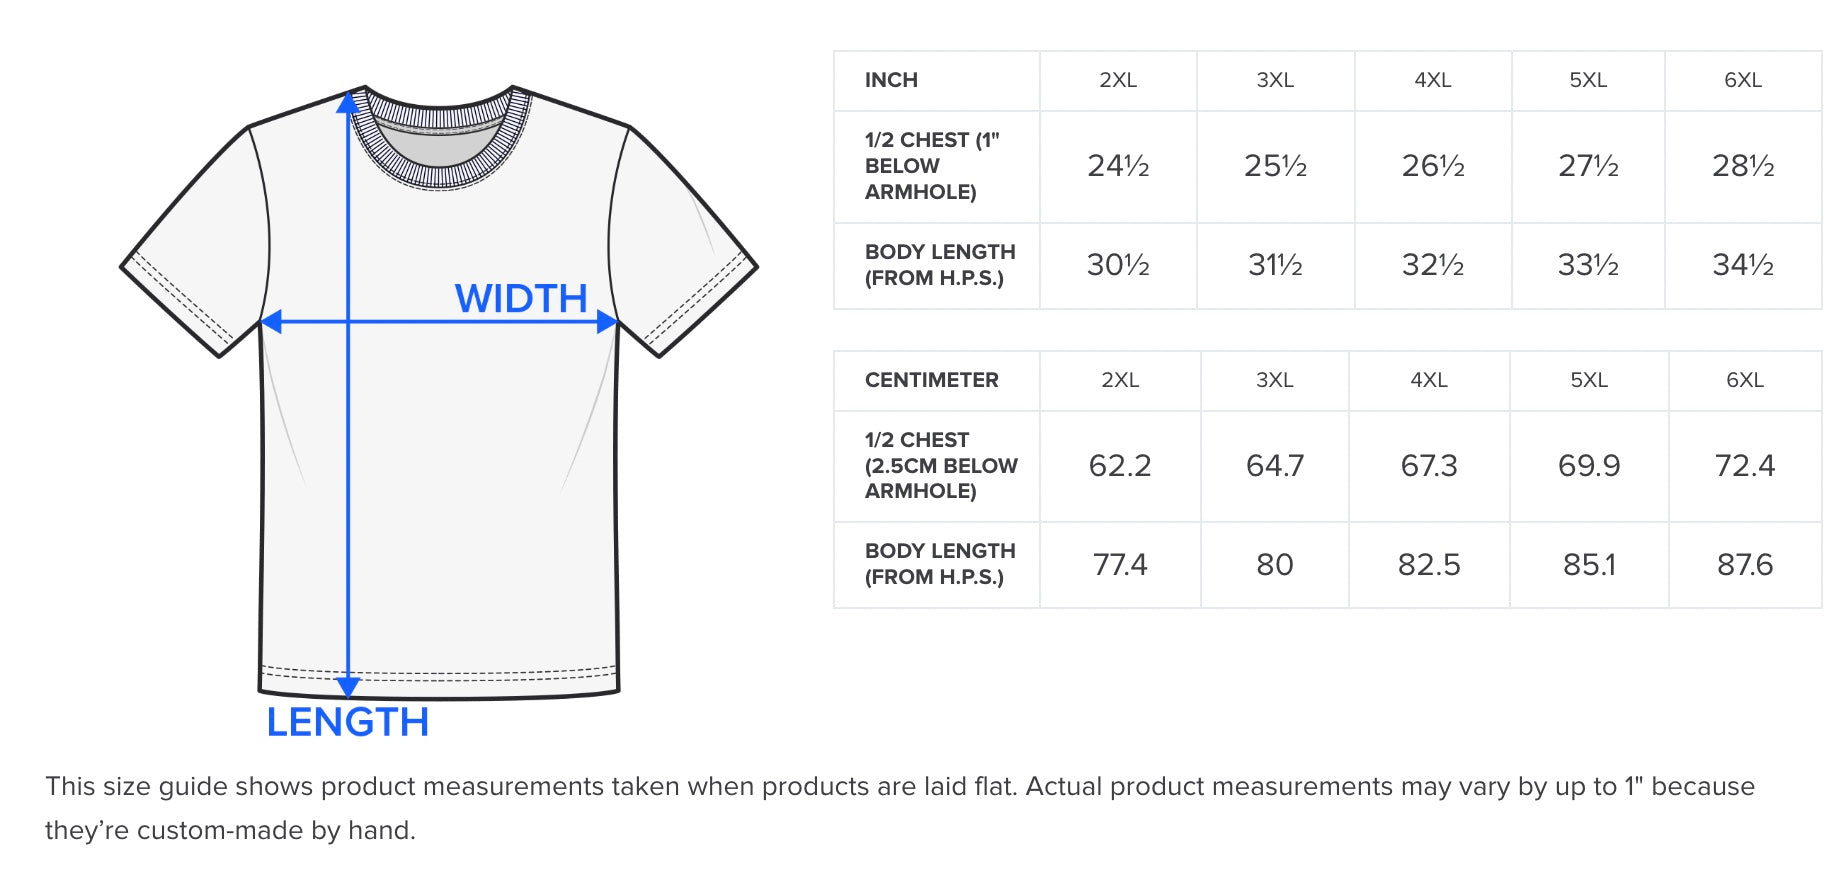
Task: Click the 6XL column header in inch table
Action: click(x=1742, y=80)
